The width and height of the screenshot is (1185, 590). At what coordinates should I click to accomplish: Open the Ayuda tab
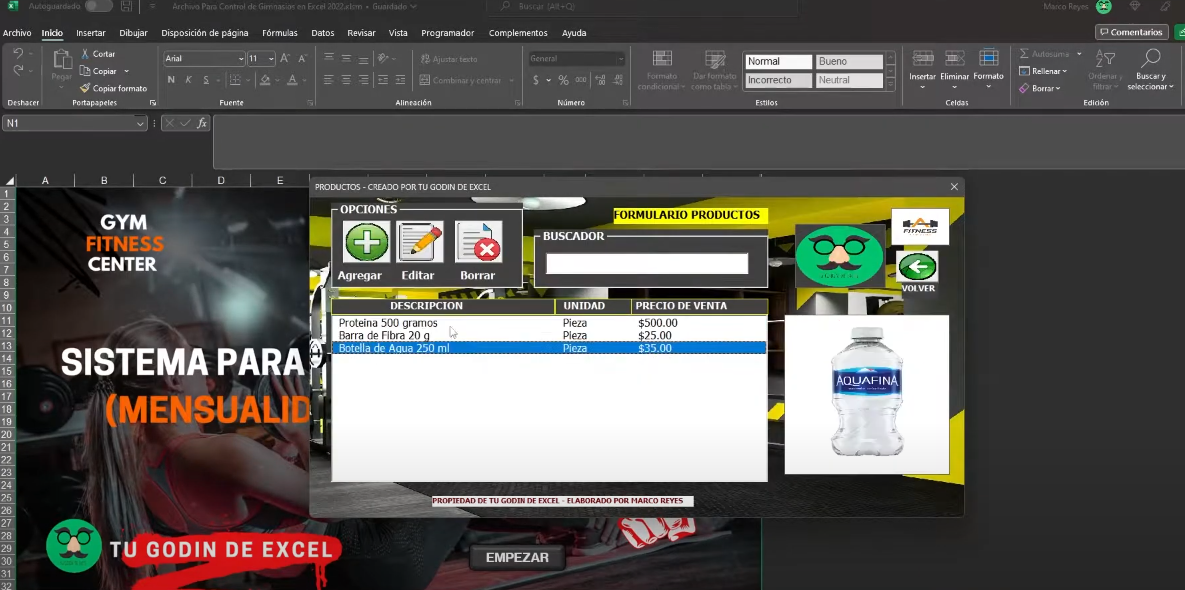574,33
